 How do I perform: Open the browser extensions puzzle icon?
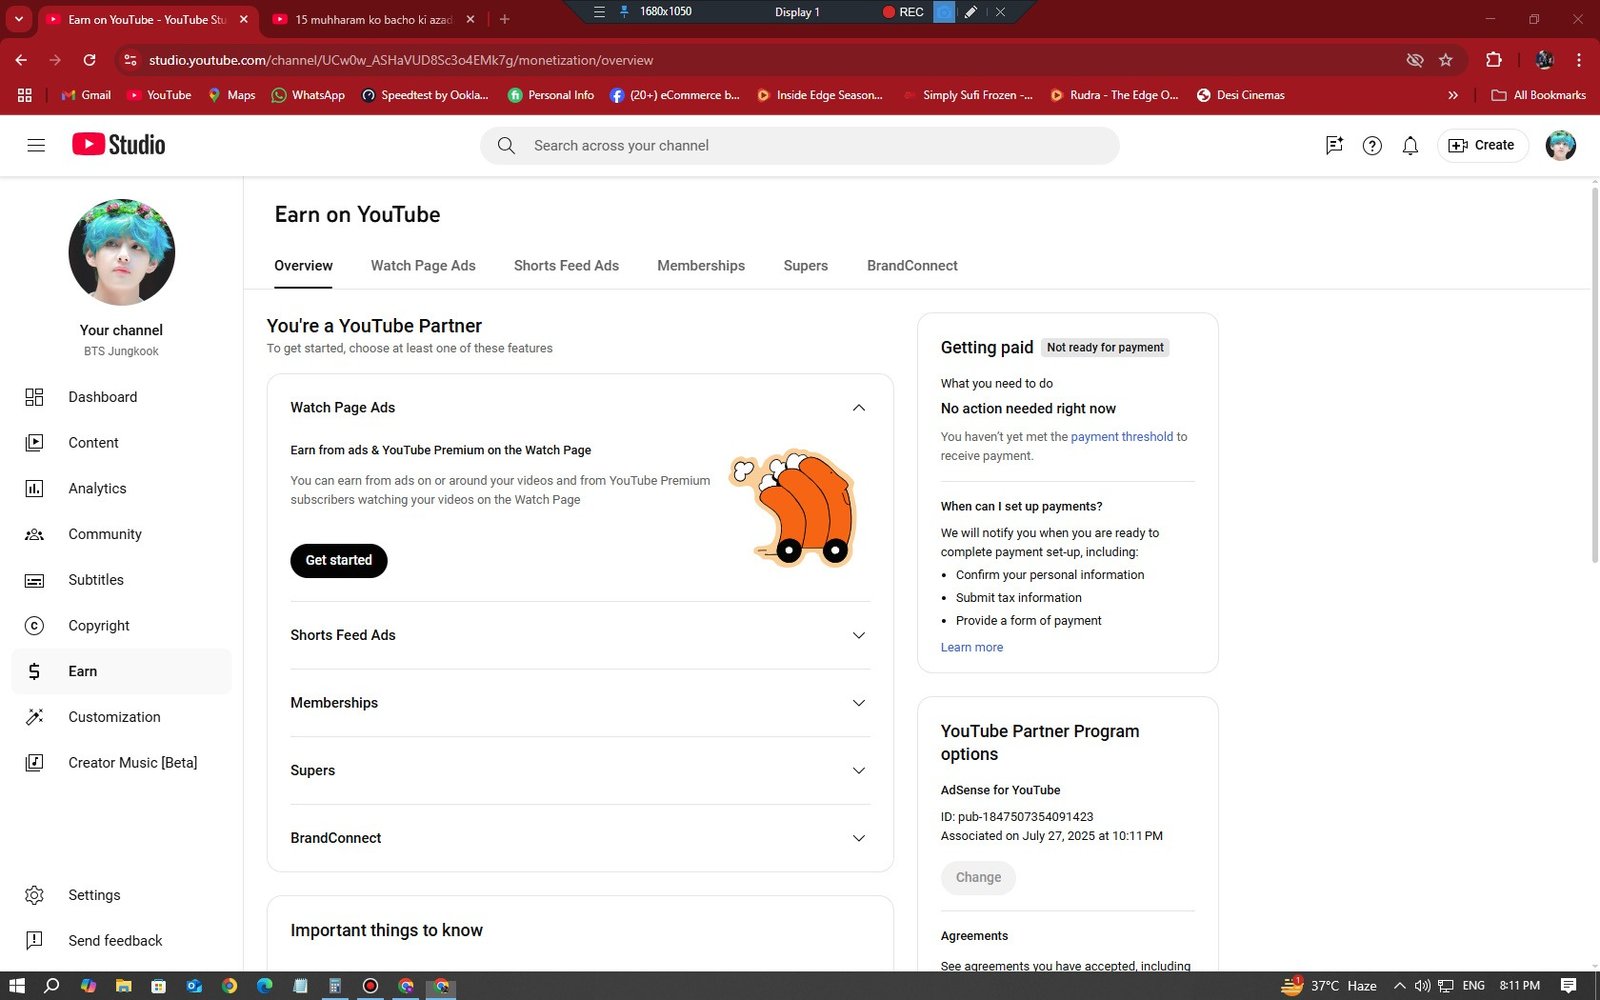click(x=1493, y=60)
